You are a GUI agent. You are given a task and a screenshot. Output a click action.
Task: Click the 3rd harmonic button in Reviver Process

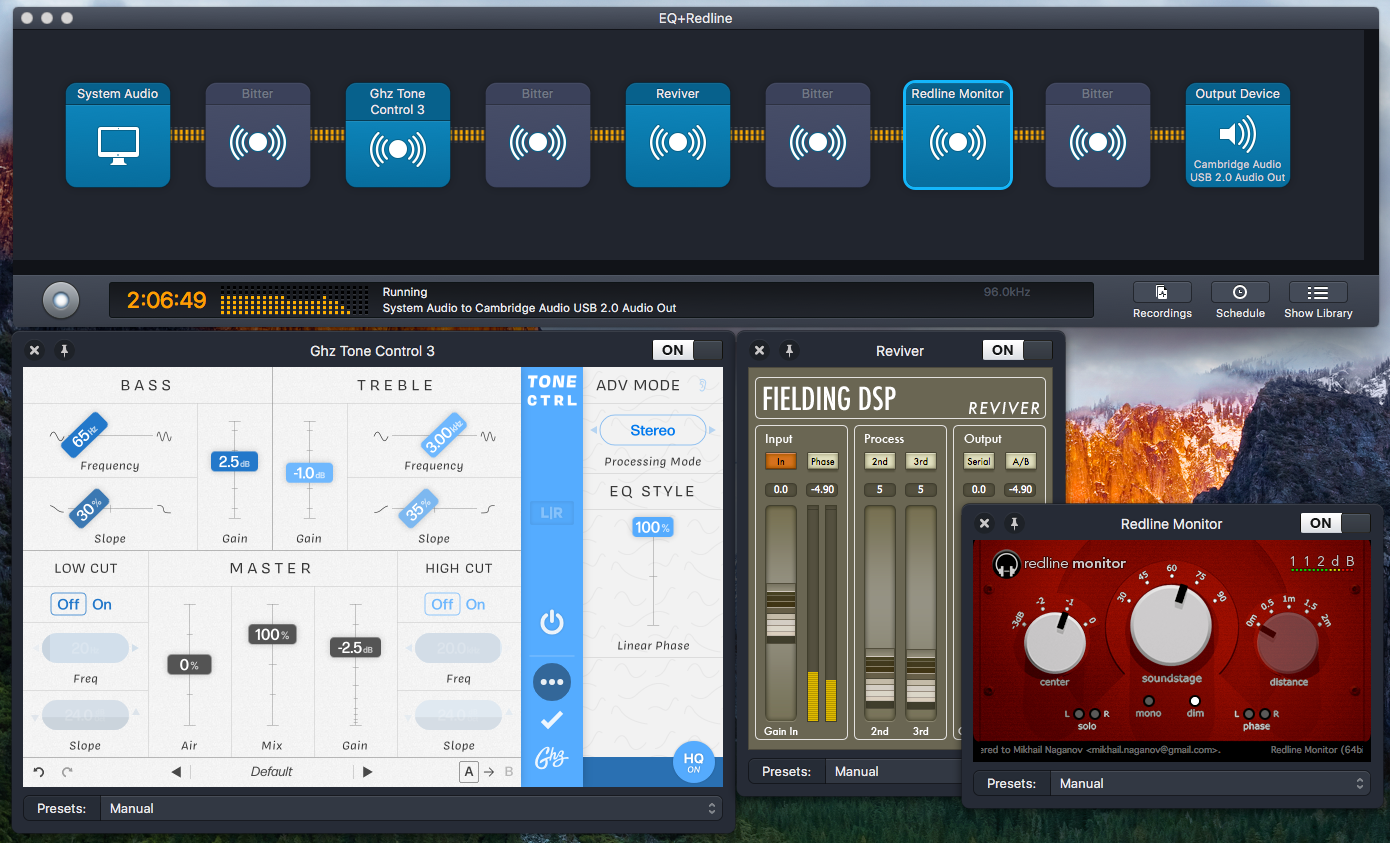point(921,461)
